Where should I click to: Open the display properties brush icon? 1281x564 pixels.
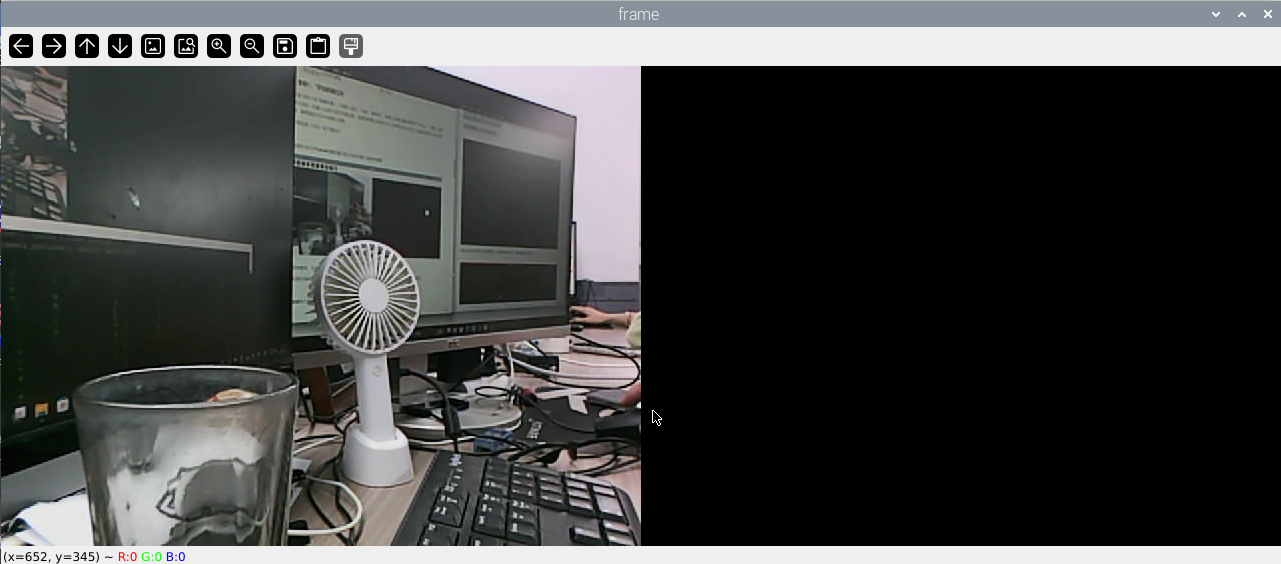tap(351, 46)
